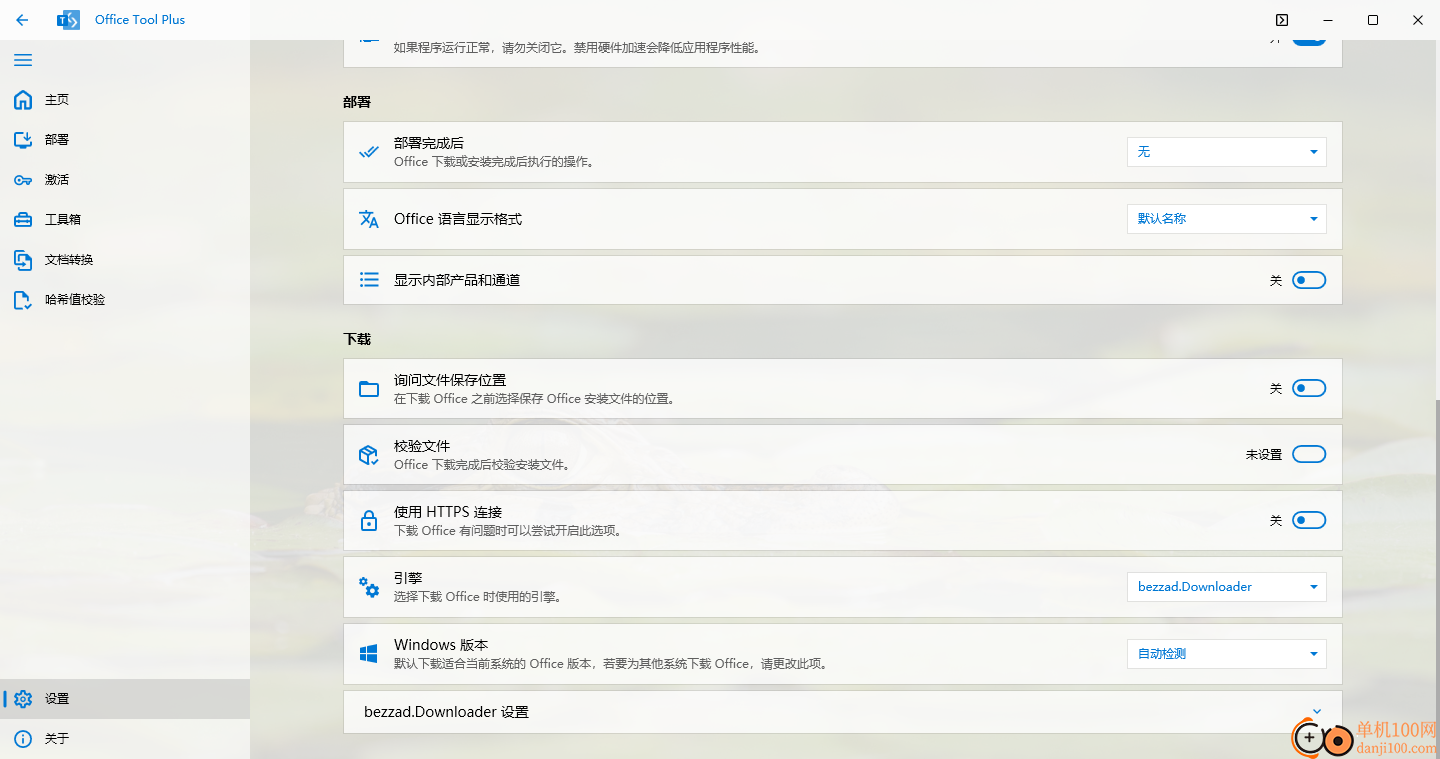Open the command window icon in title bar
This screenshot has height=759, width=1440.
click(1282, 20)
